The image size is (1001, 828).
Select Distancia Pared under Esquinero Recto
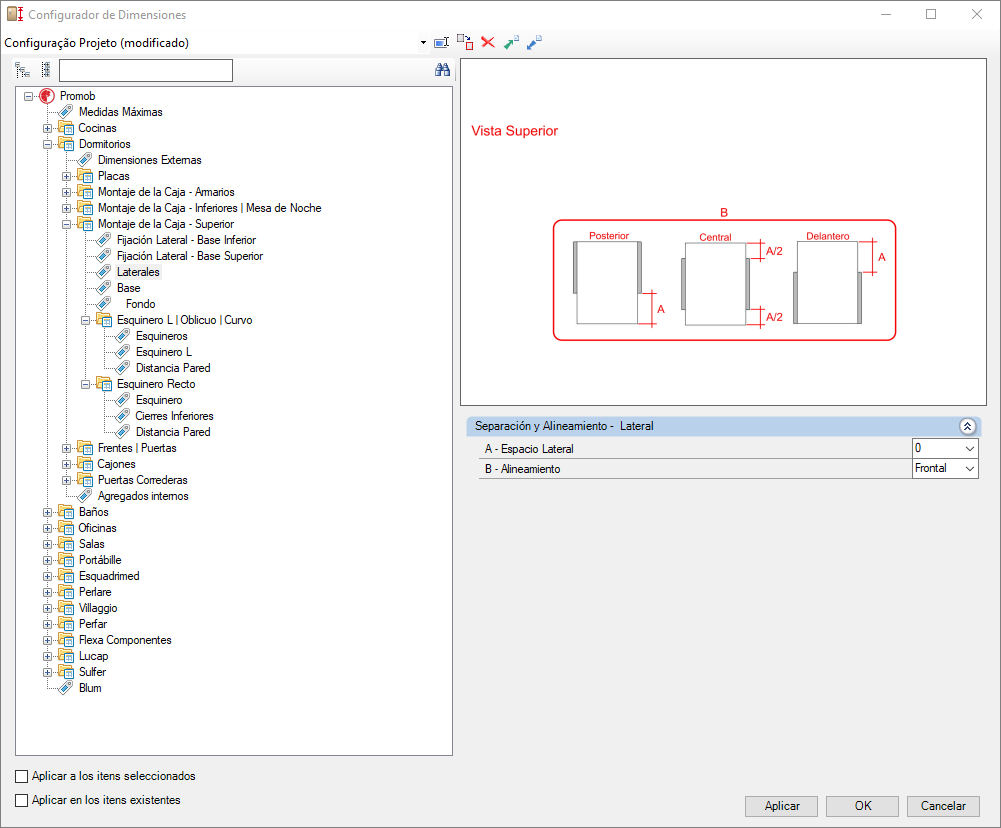(173, 432)
